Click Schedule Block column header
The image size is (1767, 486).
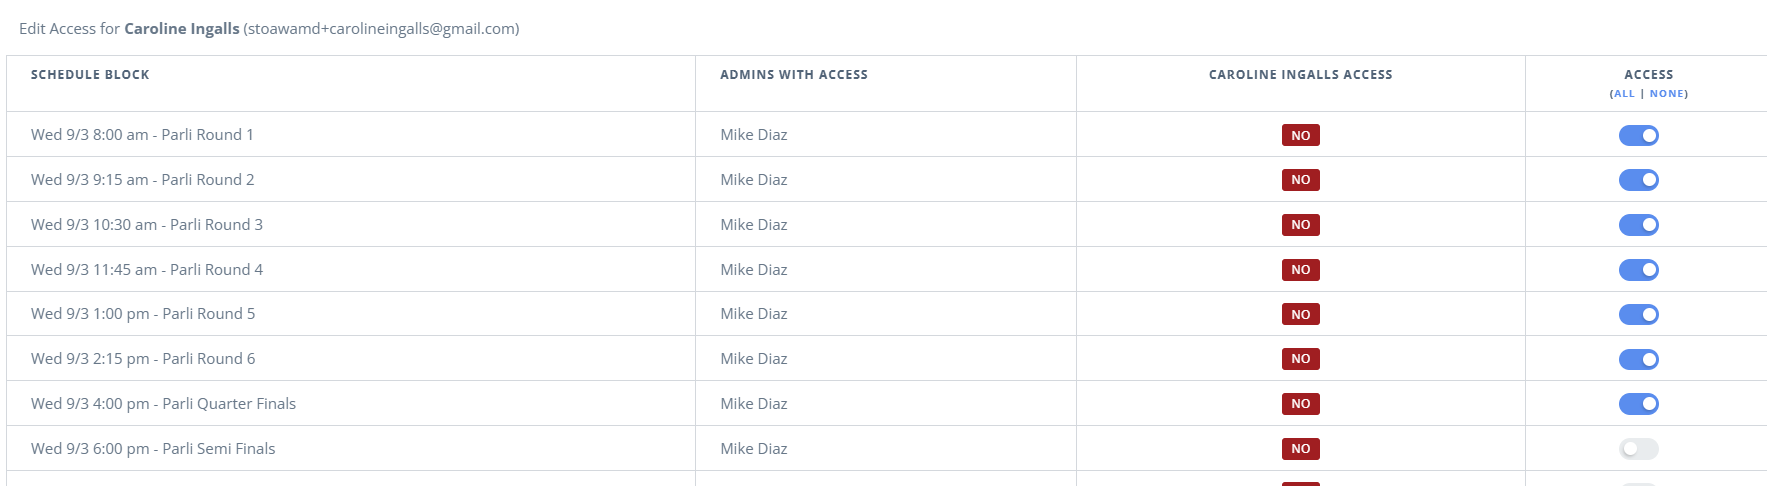click(x=90, y=75)
